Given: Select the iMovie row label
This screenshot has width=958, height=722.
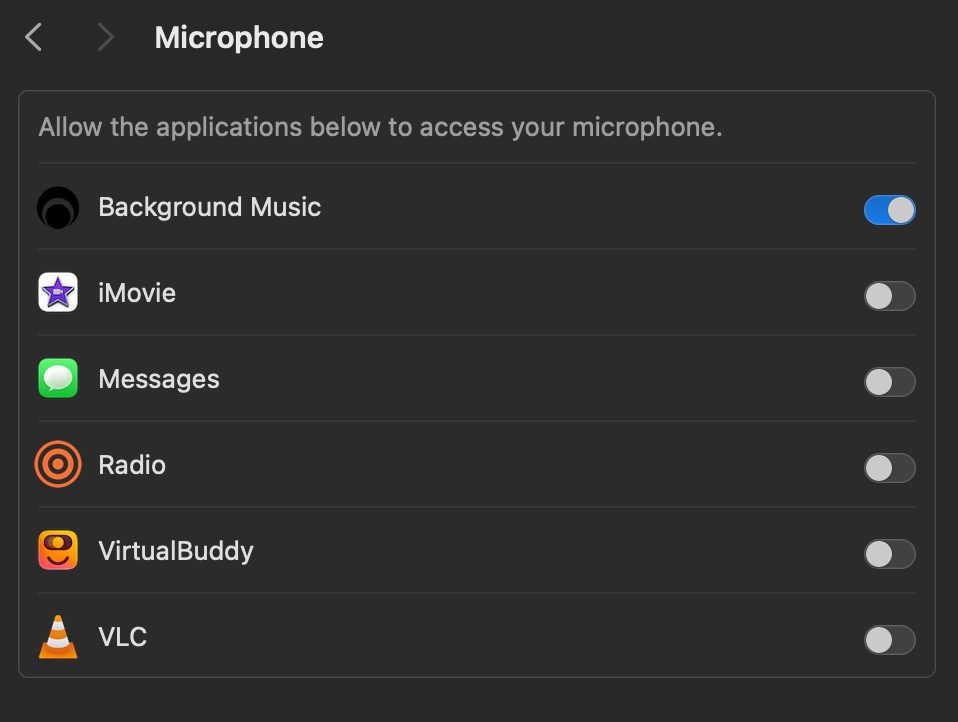Looking at the screenshot, I should pos(137,293).
